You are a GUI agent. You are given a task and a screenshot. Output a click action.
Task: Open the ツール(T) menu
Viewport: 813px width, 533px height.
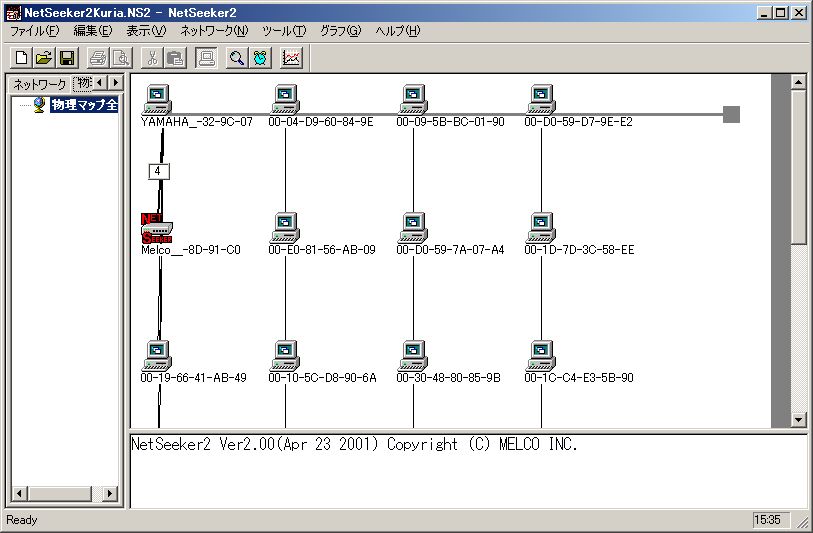point(284,31)
